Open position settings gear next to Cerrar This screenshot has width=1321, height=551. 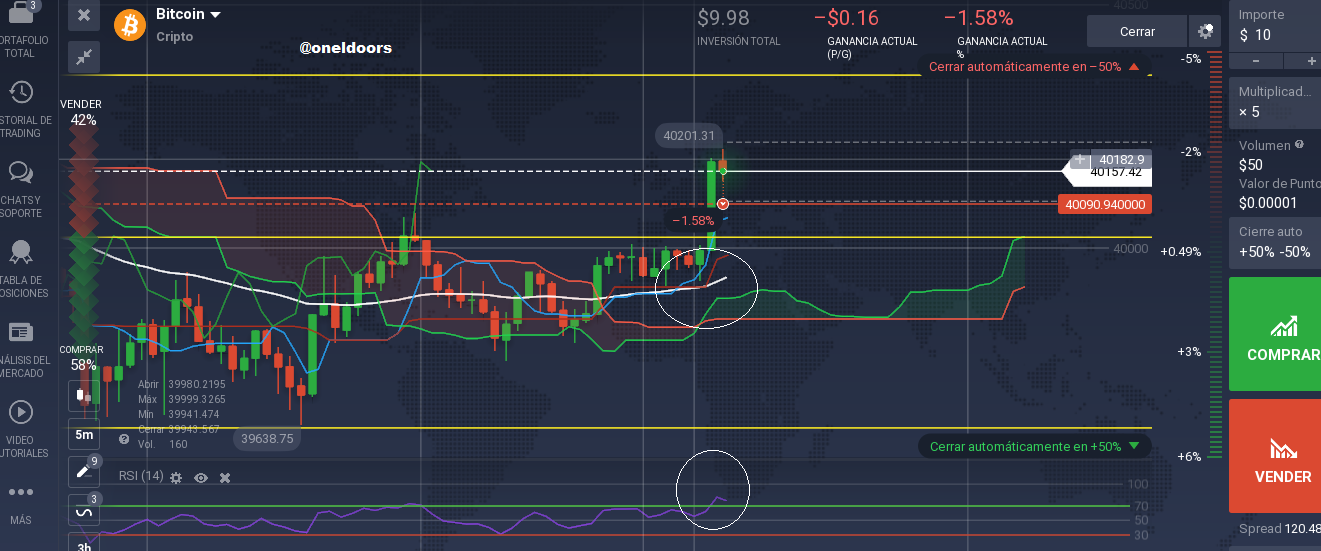[x=1205, y=31]
